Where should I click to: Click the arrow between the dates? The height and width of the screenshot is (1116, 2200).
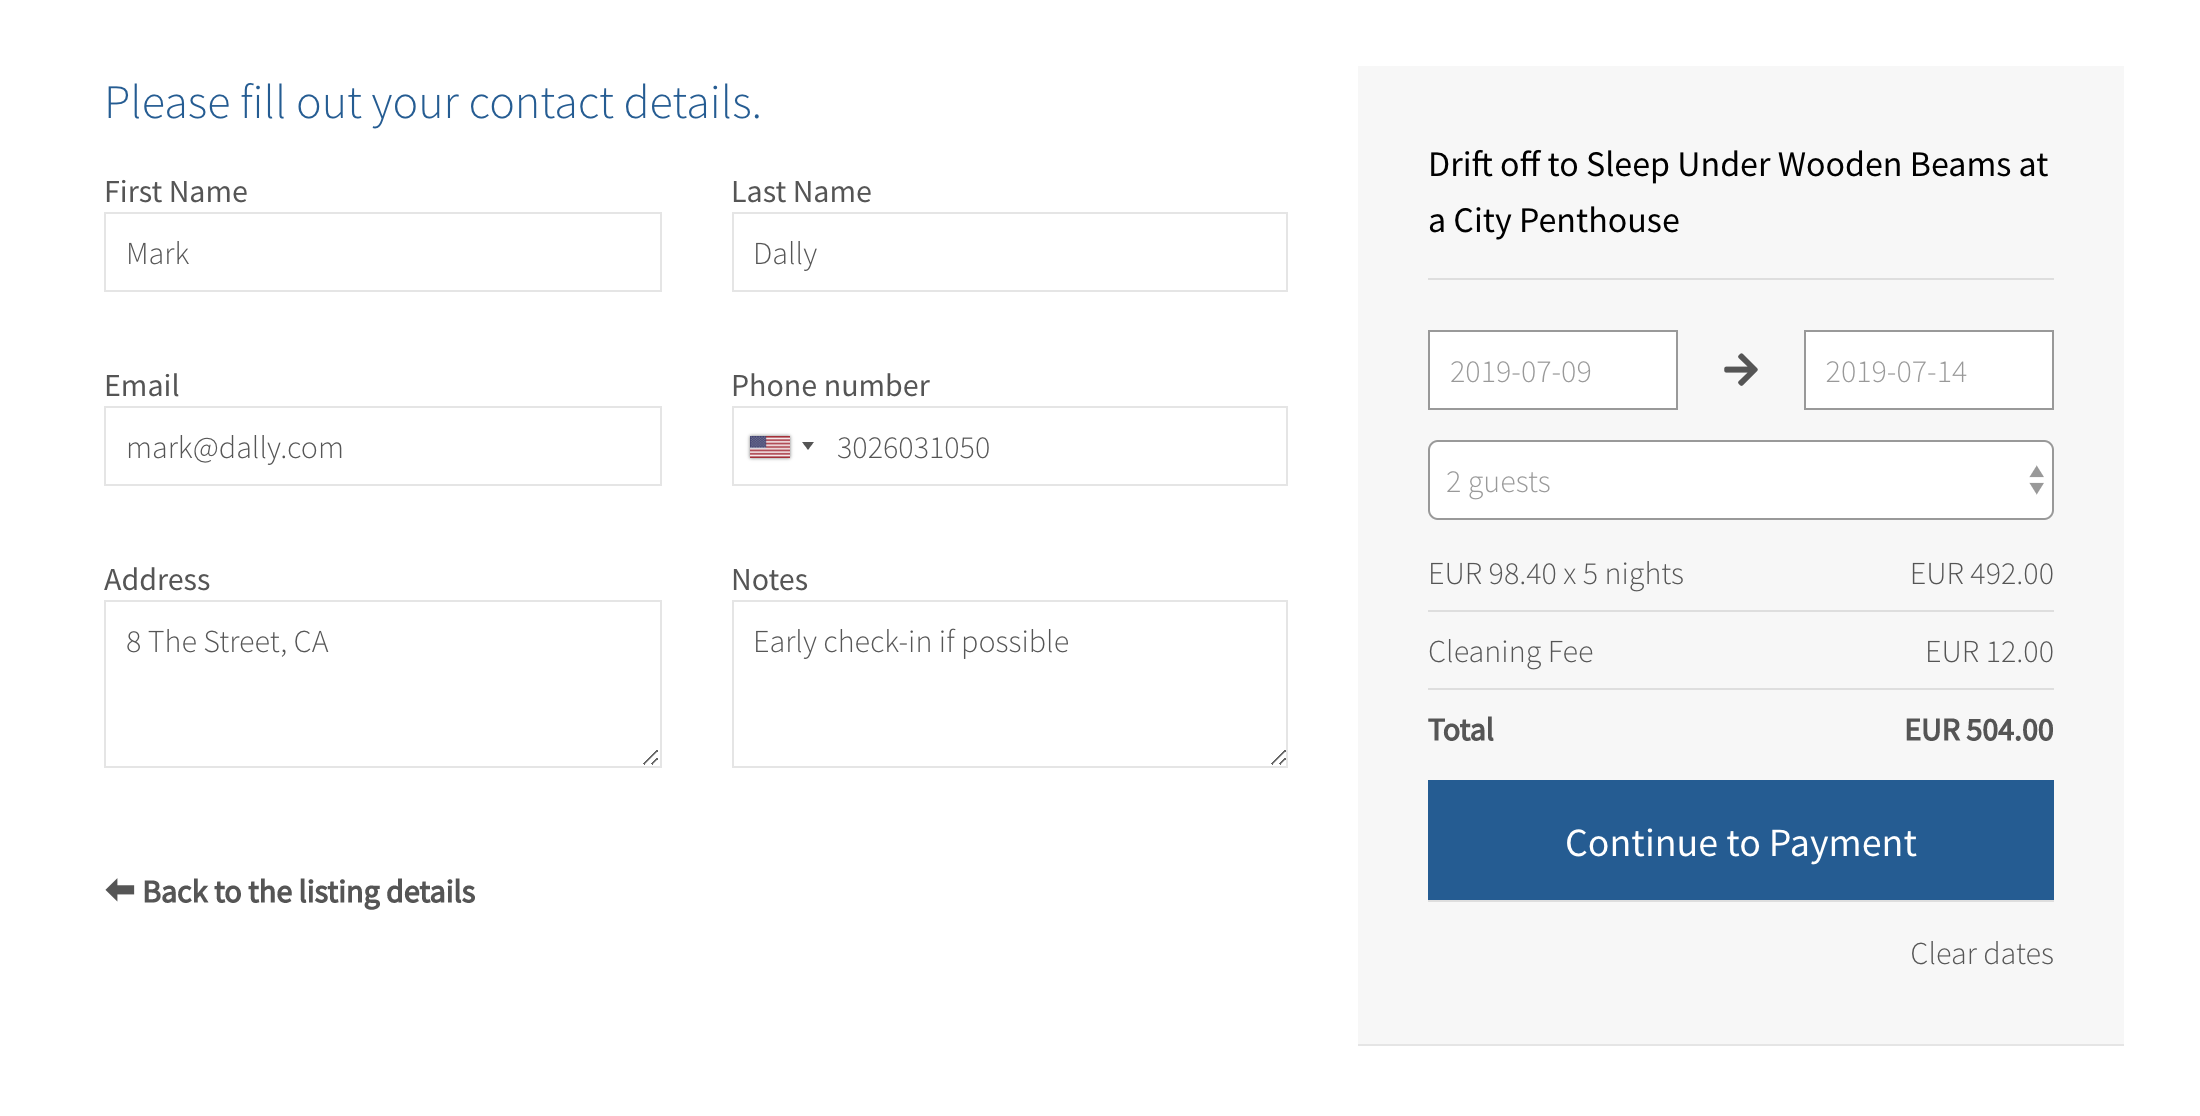1740,370
